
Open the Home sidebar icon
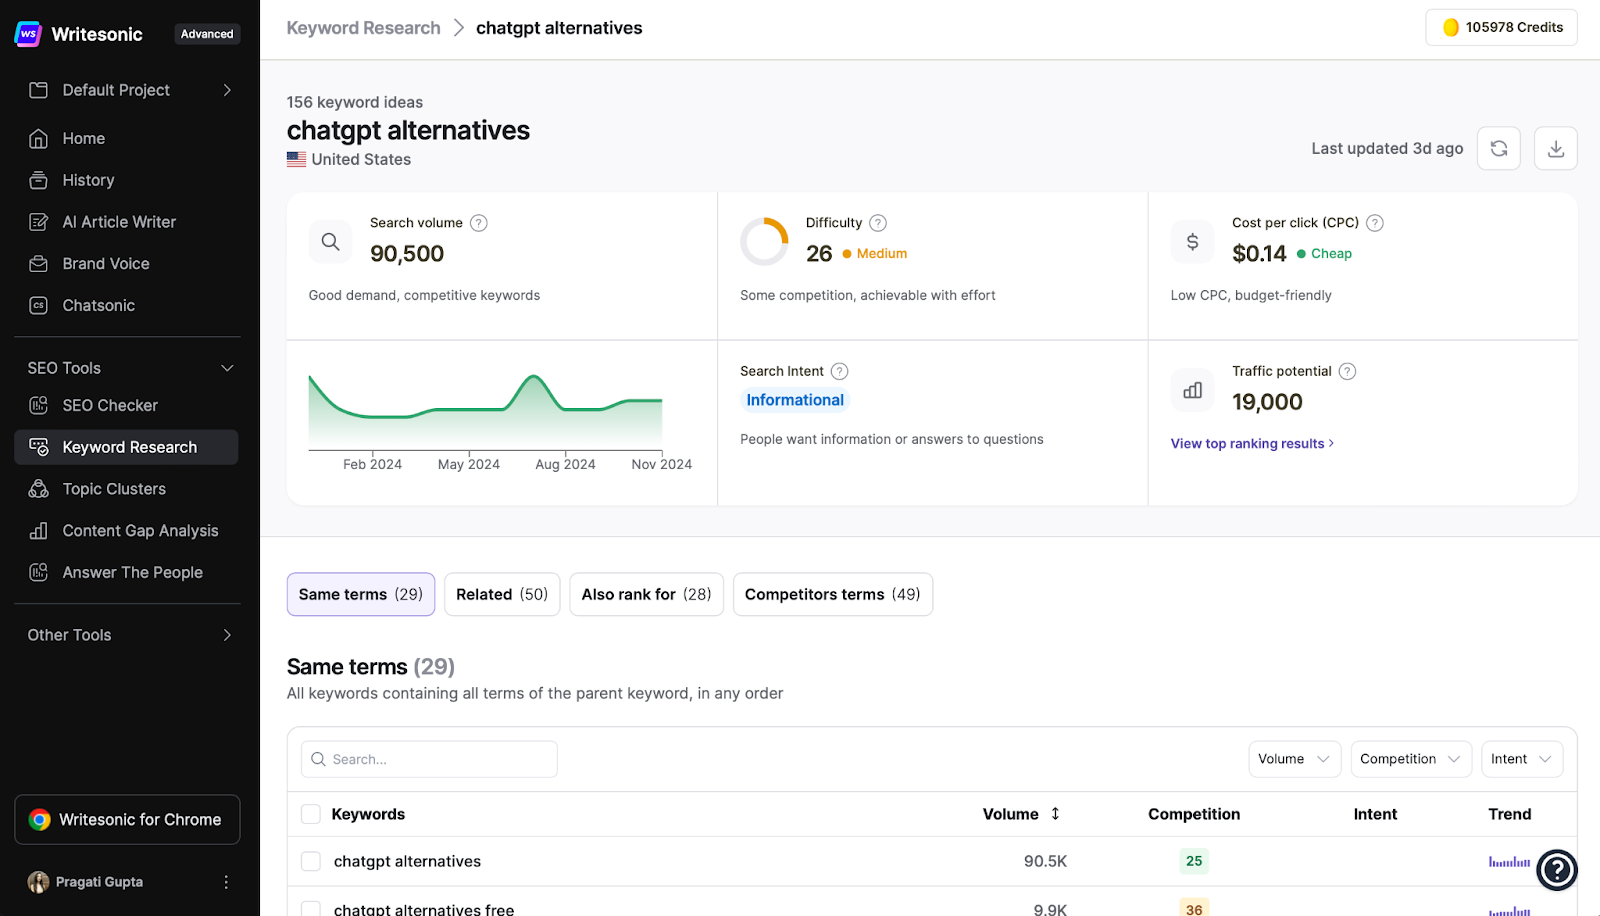pos(38,138)
